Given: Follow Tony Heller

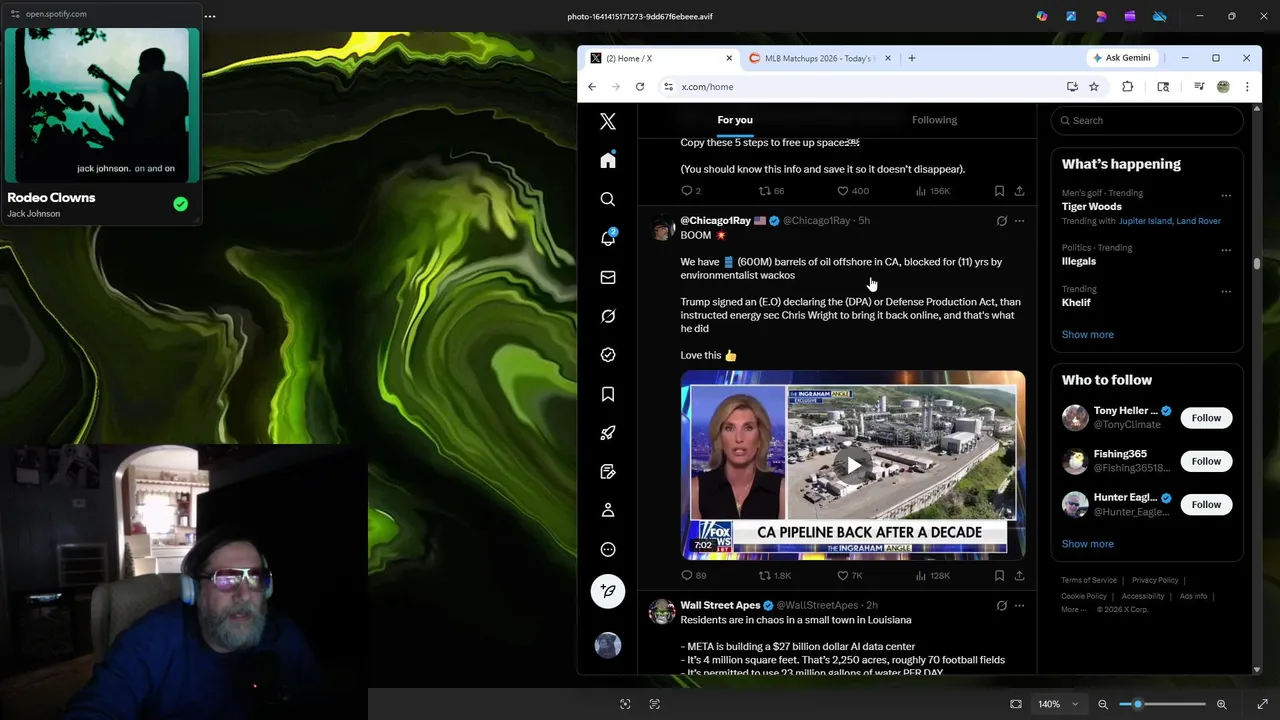Looking at the screenshot, I should [1206, 418].
